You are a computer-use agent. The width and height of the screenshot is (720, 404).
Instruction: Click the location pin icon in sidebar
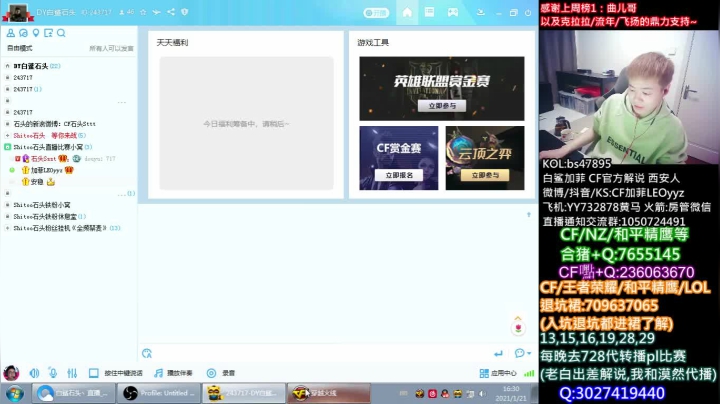click(35, 33)
